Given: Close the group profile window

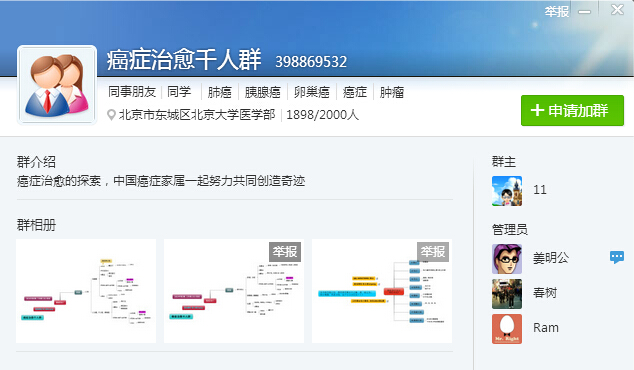Looking at the screenshot, I should (617, 10).
